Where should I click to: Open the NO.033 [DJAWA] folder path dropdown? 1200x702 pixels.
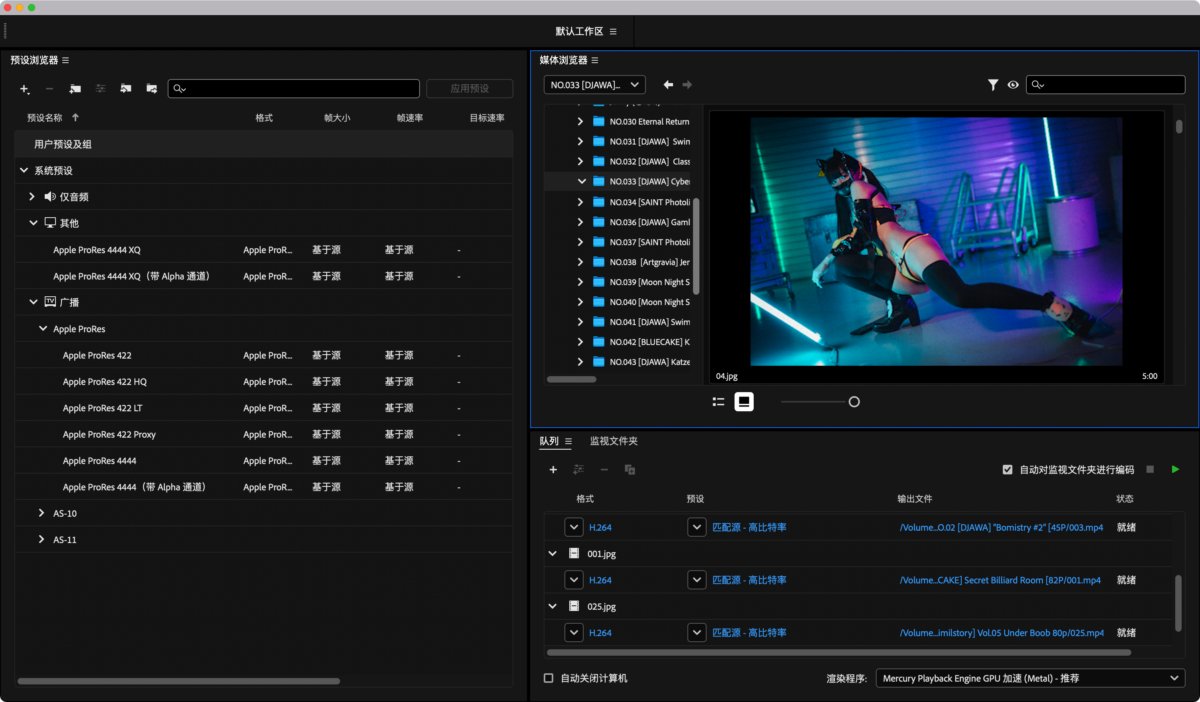tap(594, 85)
